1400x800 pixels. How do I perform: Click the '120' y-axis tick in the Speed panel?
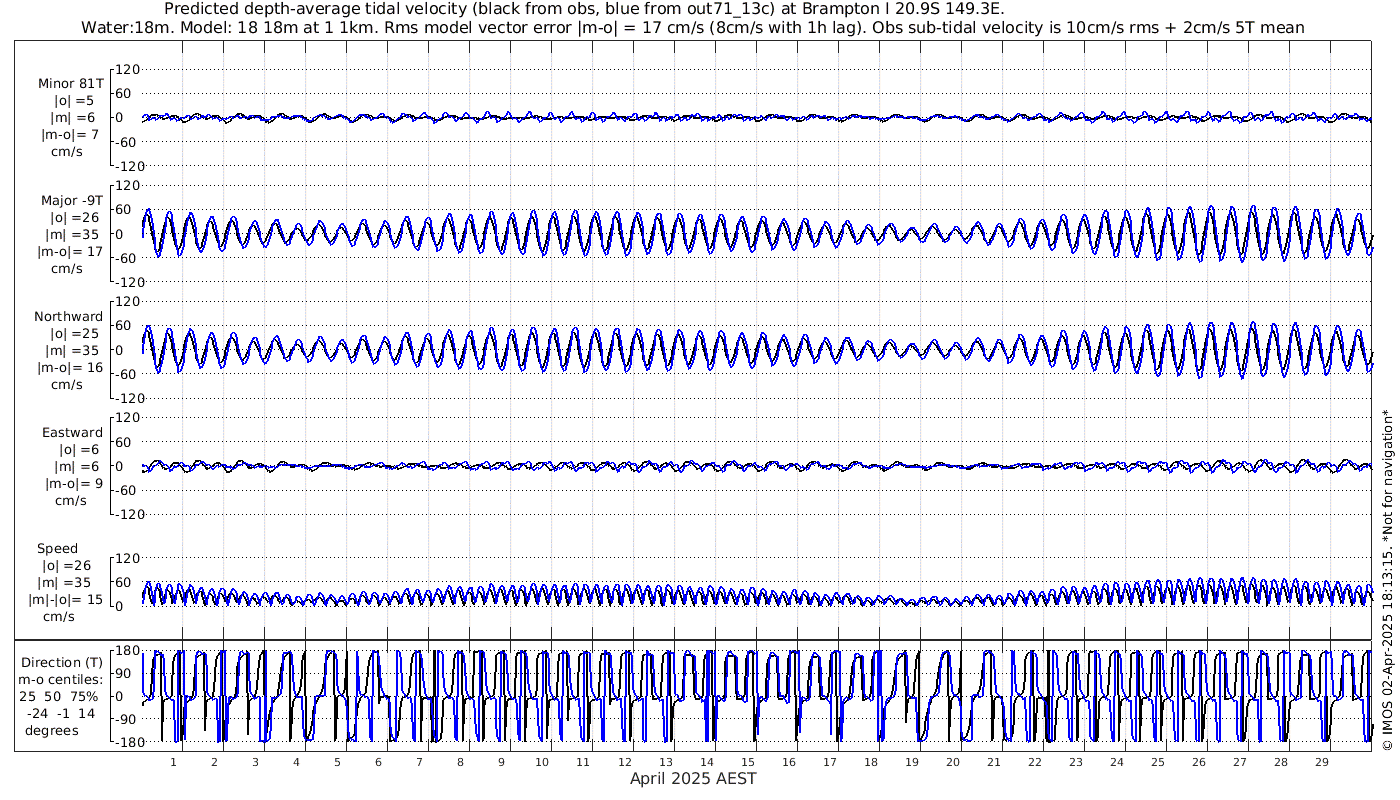click(127, 558)
